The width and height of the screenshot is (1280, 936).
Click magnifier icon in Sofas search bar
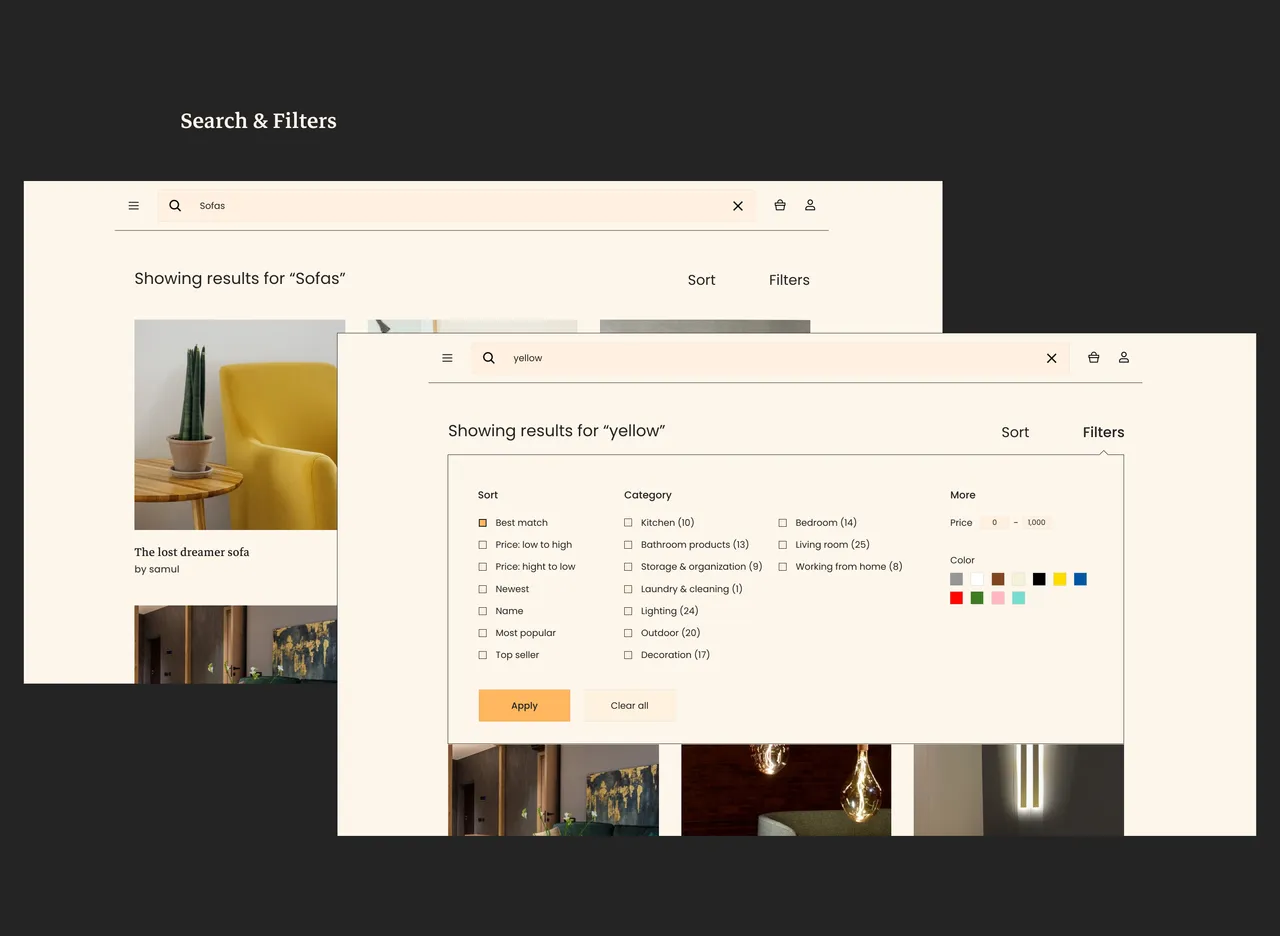(175, 206)
